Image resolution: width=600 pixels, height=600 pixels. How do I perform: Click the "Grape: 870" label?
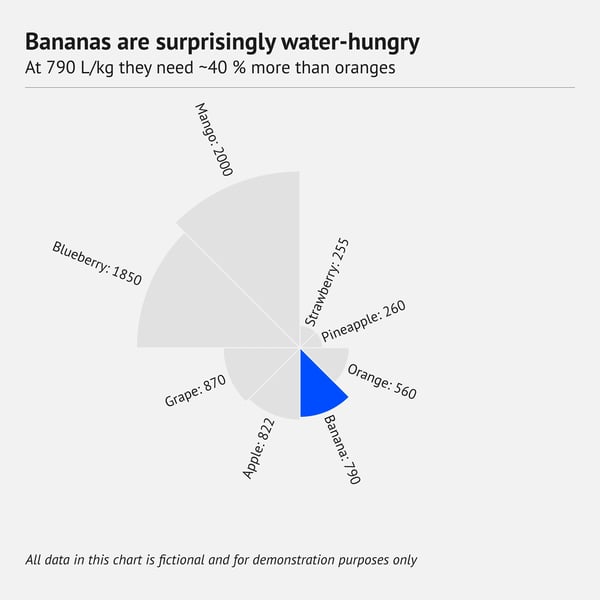[x=195, y=391]
